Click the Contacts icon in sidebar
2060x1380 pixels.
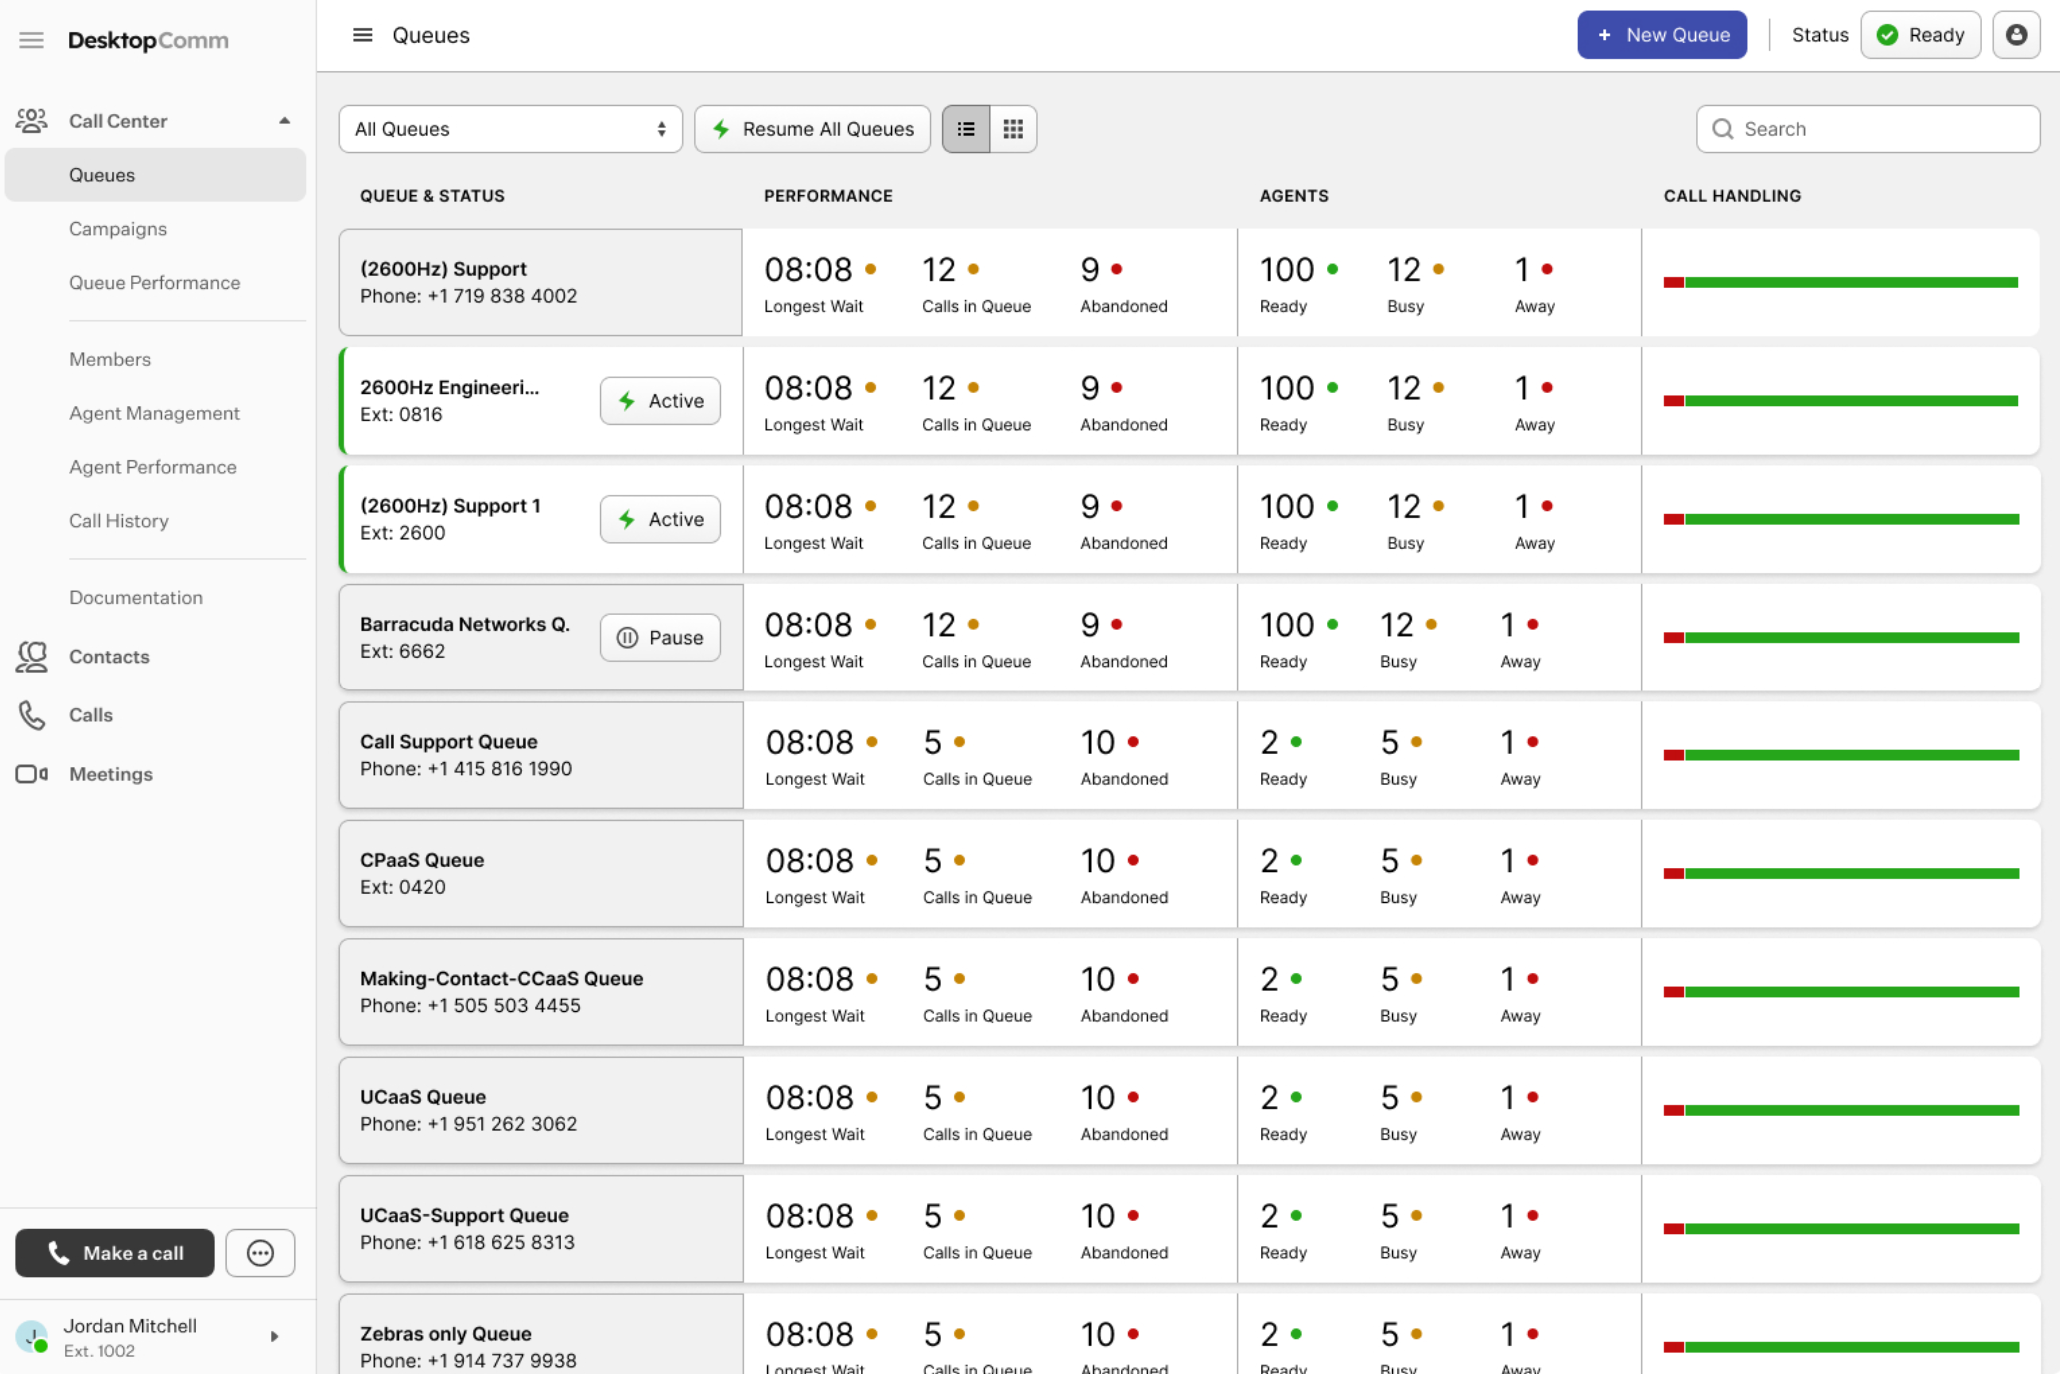pos(31,657)
